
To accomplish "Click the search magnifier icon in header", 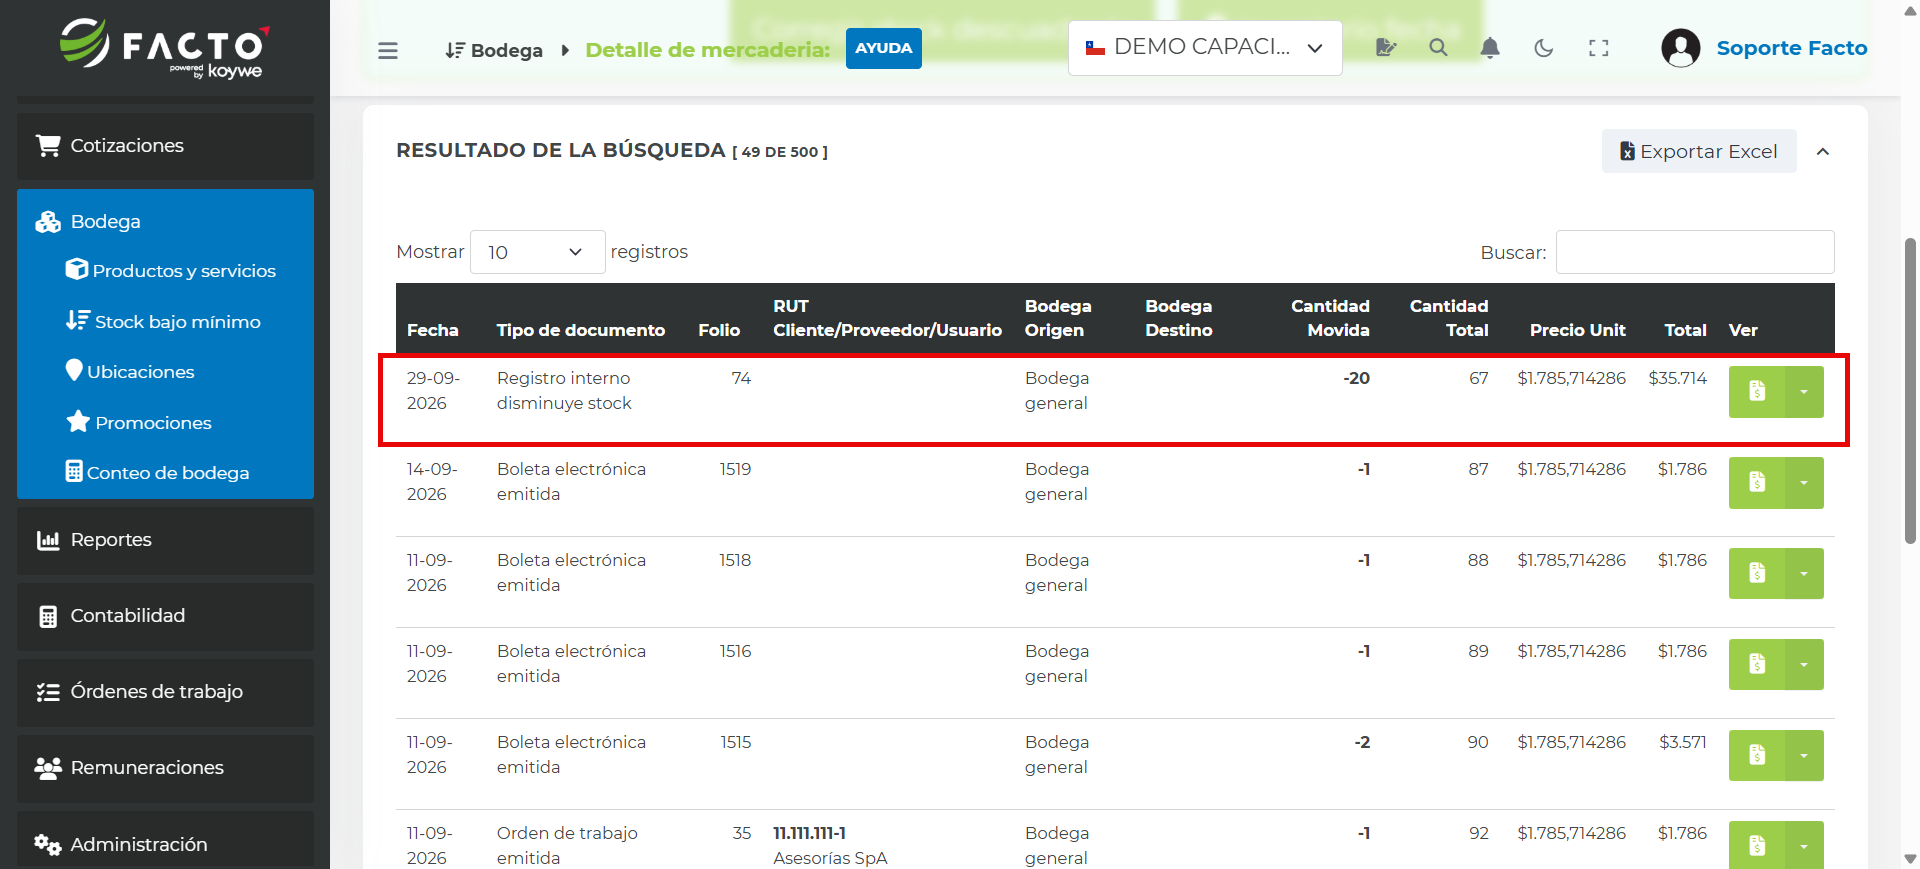I will coord(1438,48).
